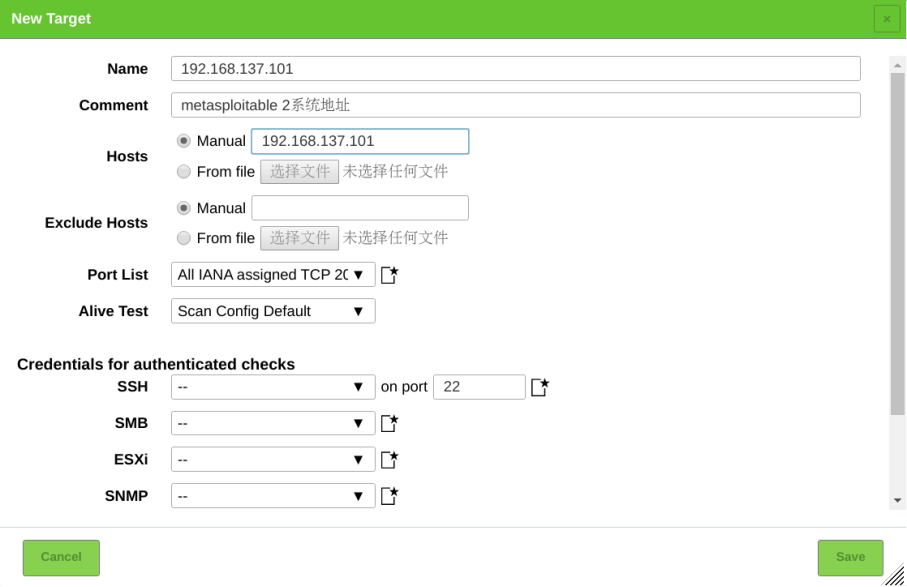Select Manual option for Exclude Hosts
The image size is (907, 587).
click(184, 208)
